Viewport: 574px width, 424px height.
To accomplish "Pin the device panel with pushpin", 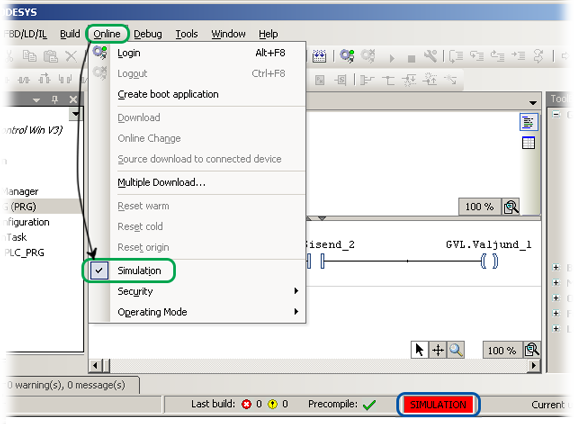I will coord(55,99).
